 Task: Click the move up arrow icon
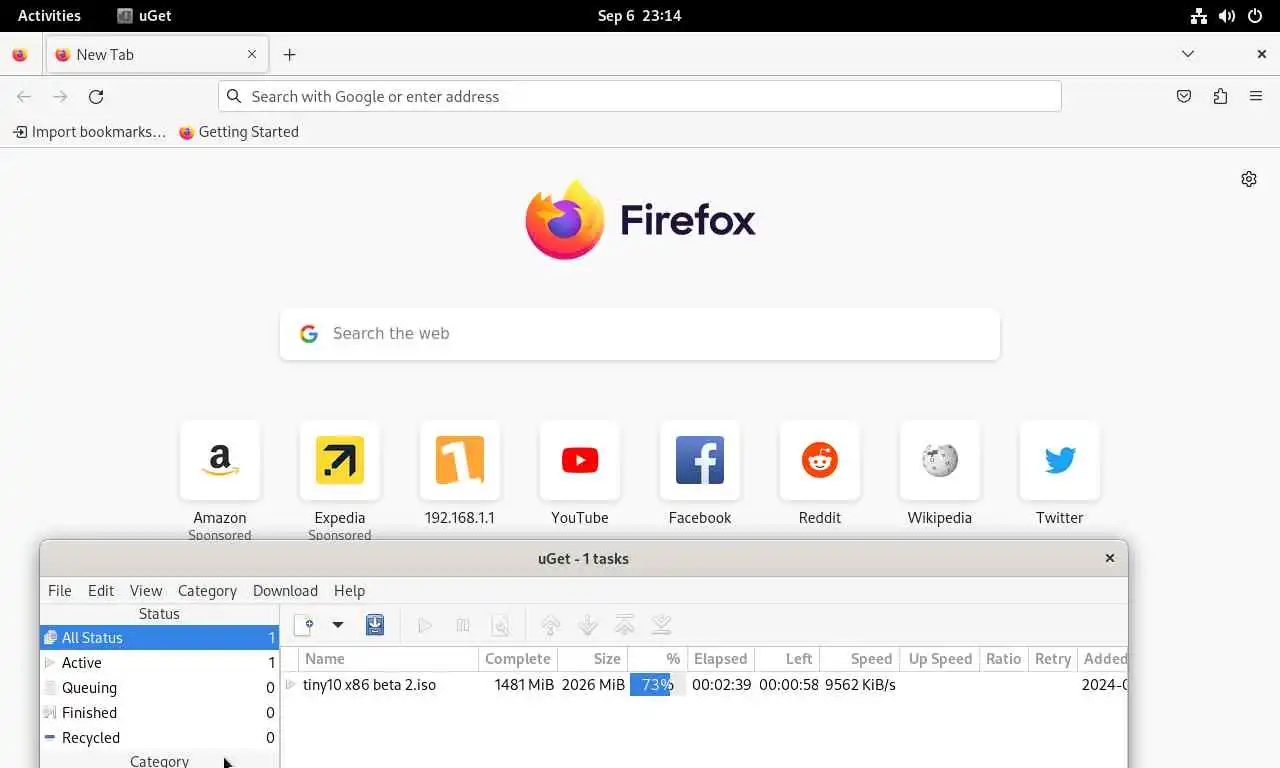(x=550, y=625)
